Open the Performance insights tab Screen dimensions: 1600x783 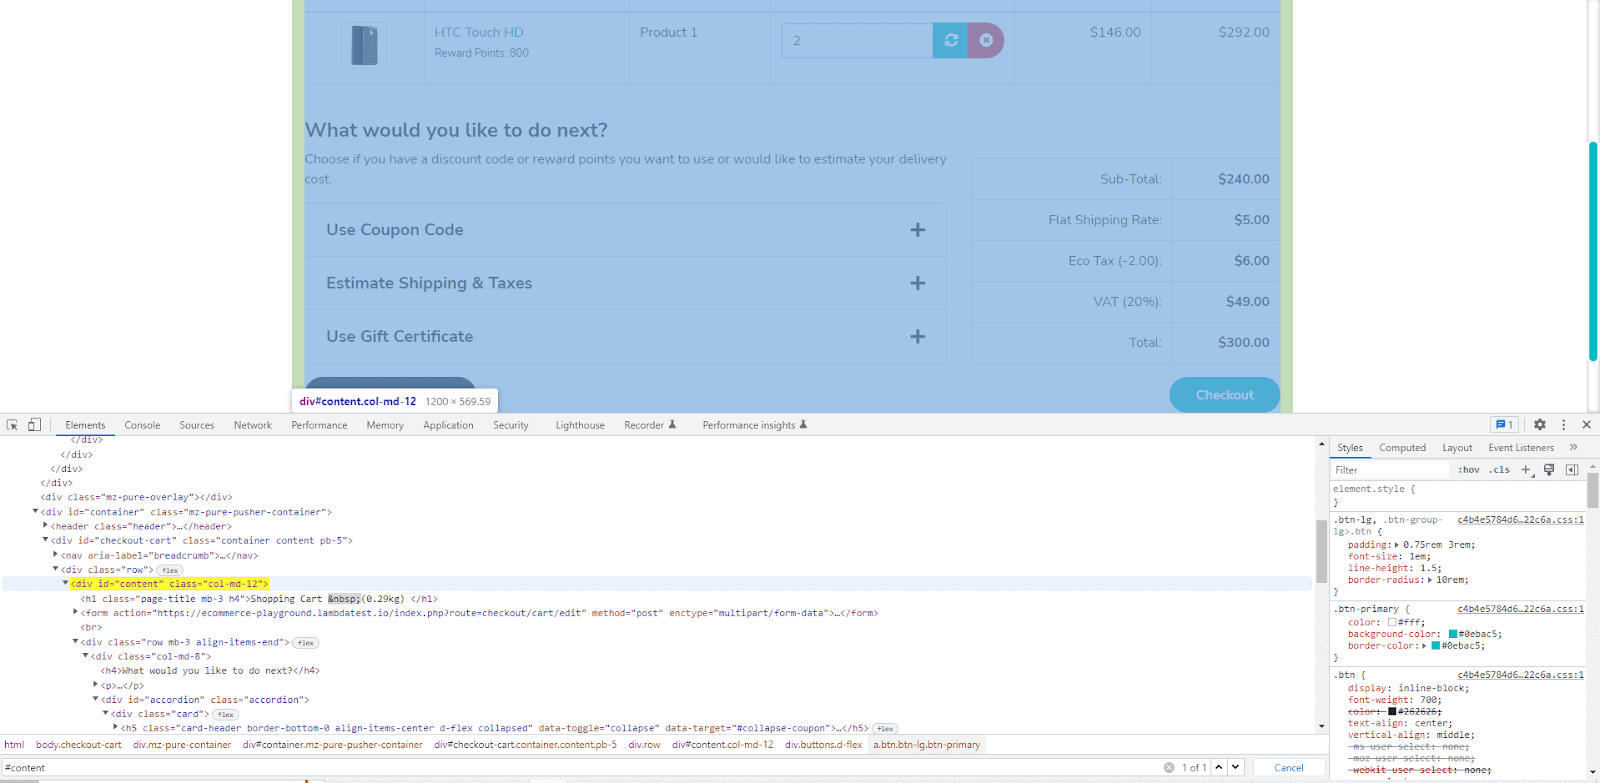[754, 425]
